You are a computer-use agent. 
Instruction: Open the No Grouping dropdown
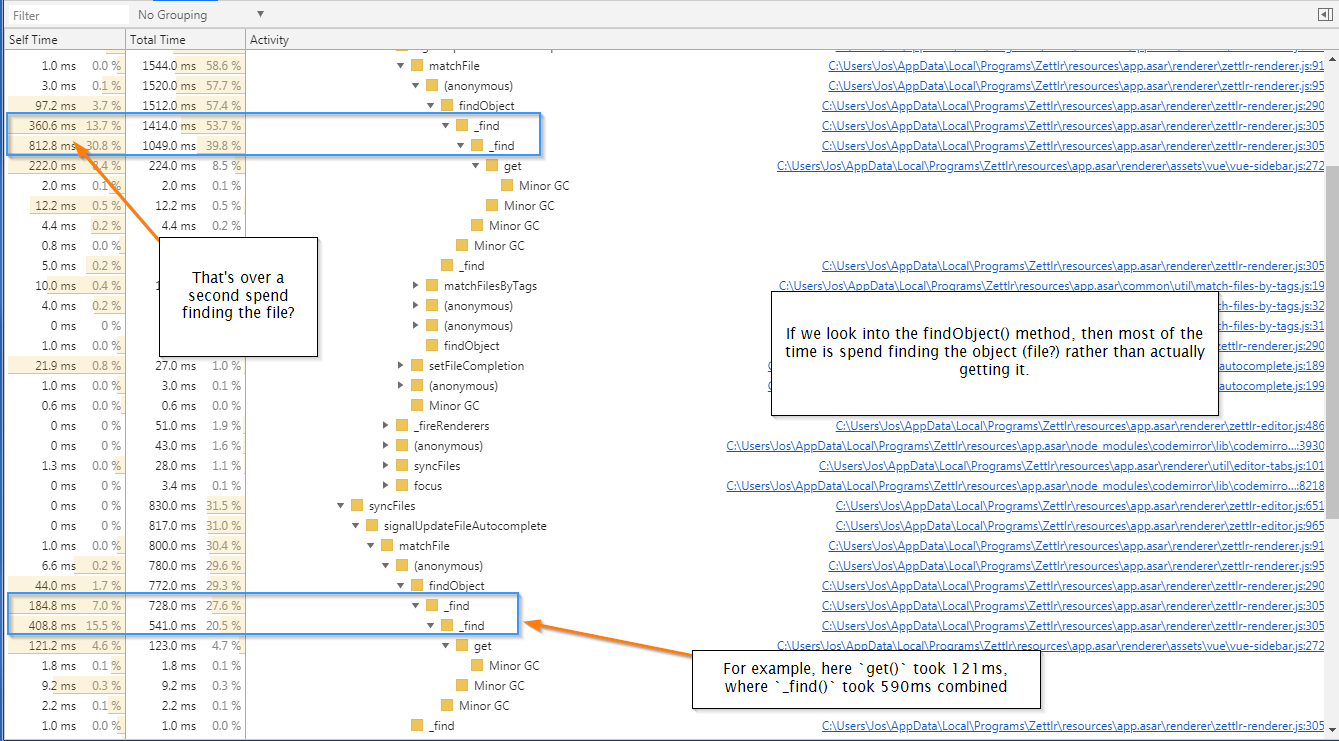[x=200, y=15]
